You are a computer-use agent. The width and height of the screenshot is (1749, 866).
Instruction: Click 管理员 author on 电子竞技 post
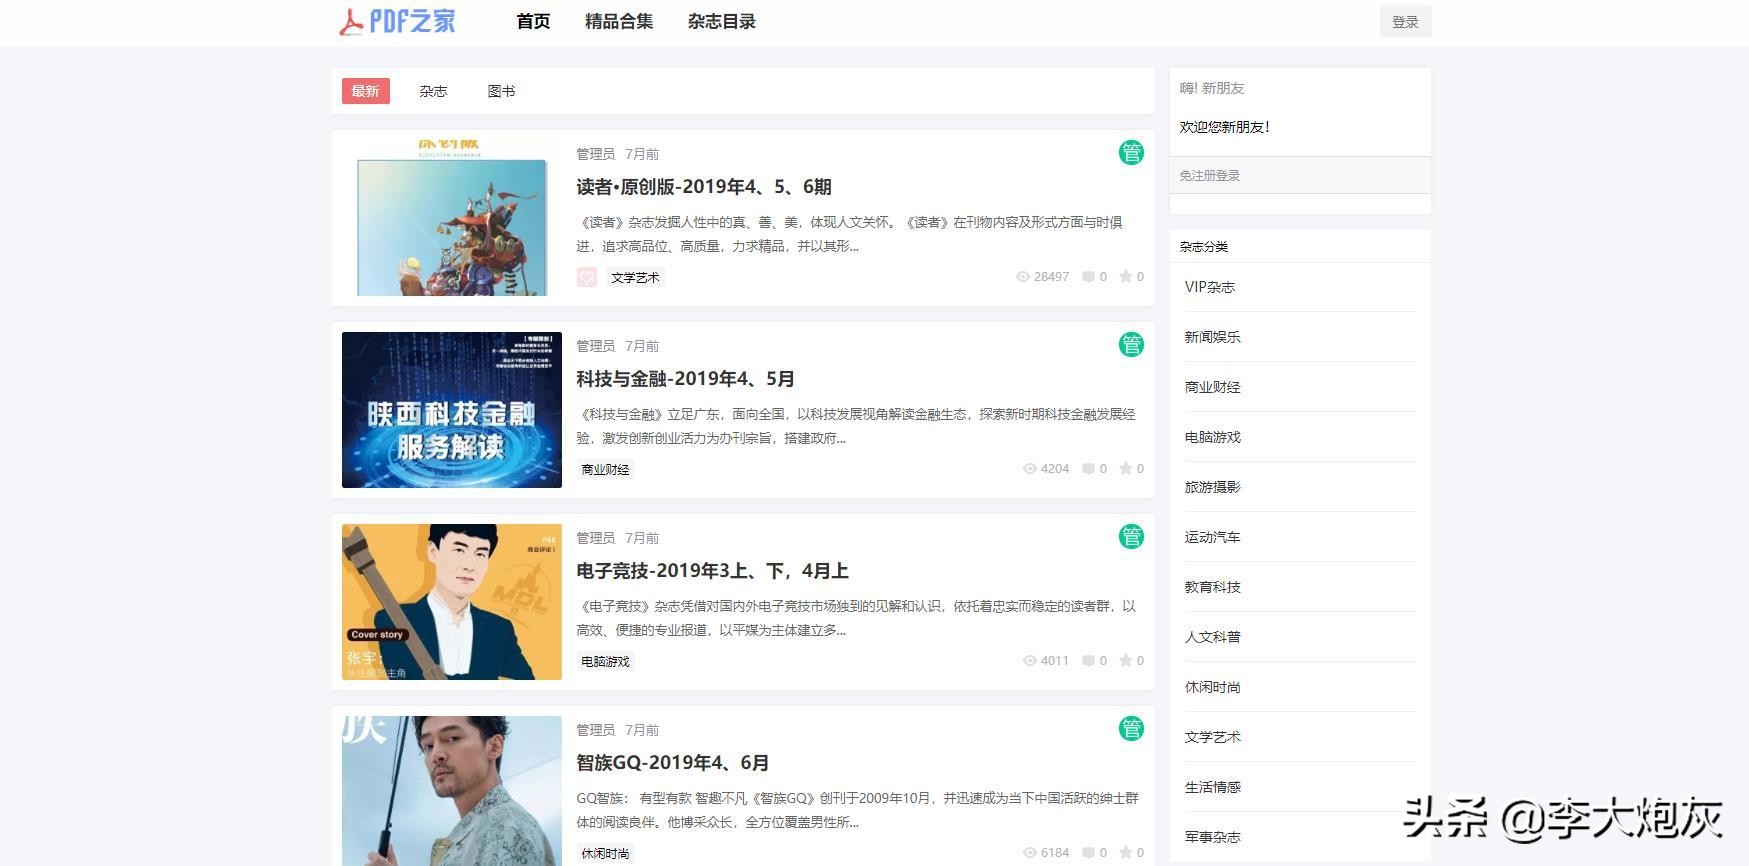(x=595, y=538)
